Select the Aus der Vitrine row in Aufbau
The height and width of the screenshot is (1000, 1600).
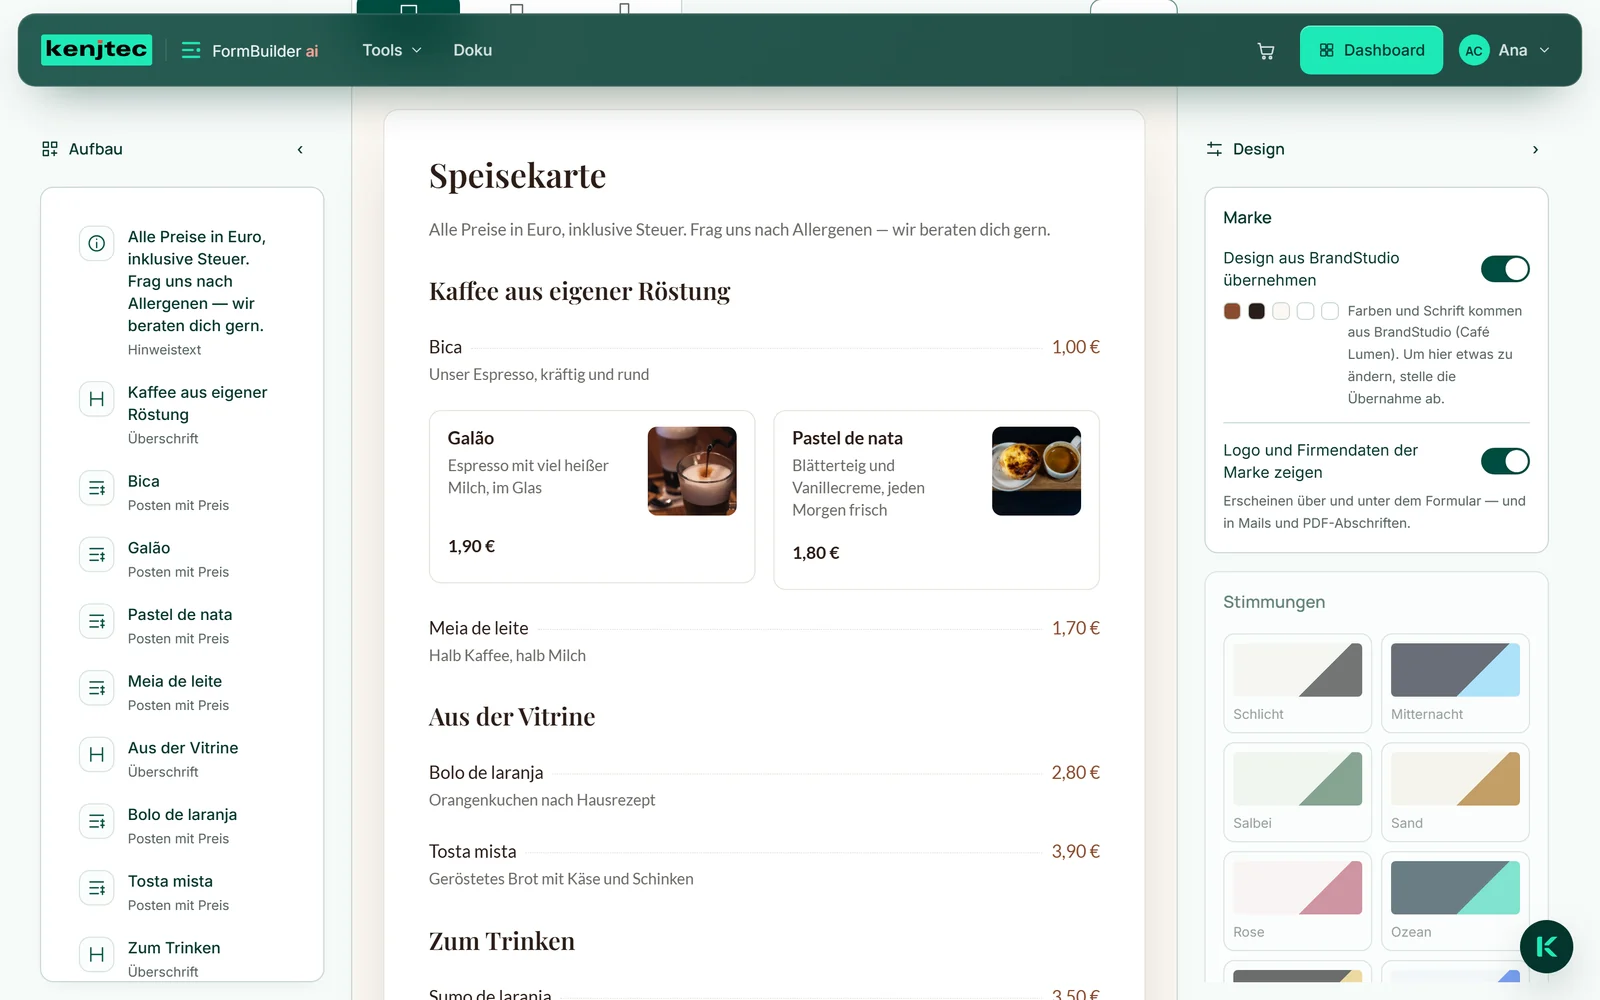point(182,759)
